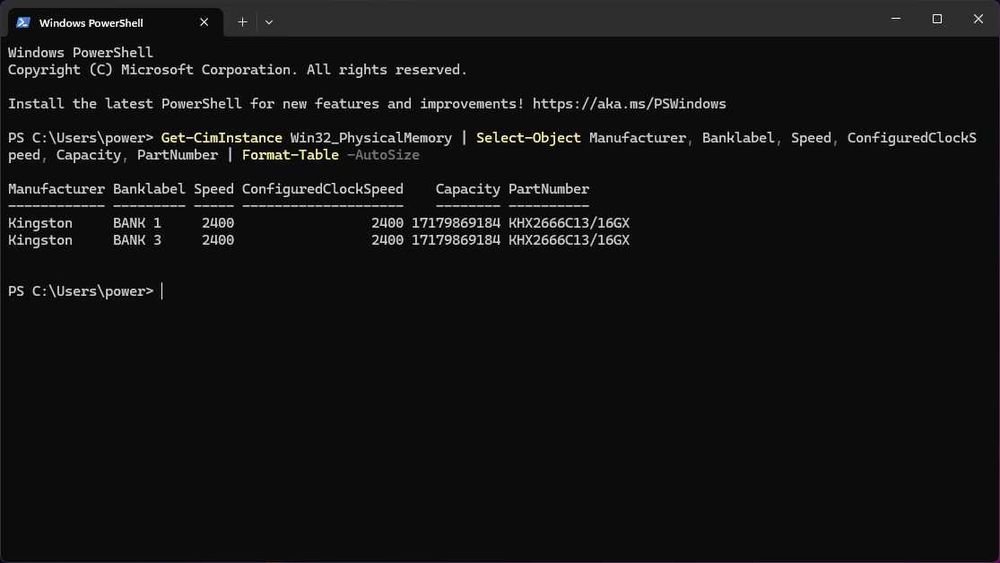Click the BANK 3 value
The width and height of the screenshot is (1000, 563).
point(137,240)
